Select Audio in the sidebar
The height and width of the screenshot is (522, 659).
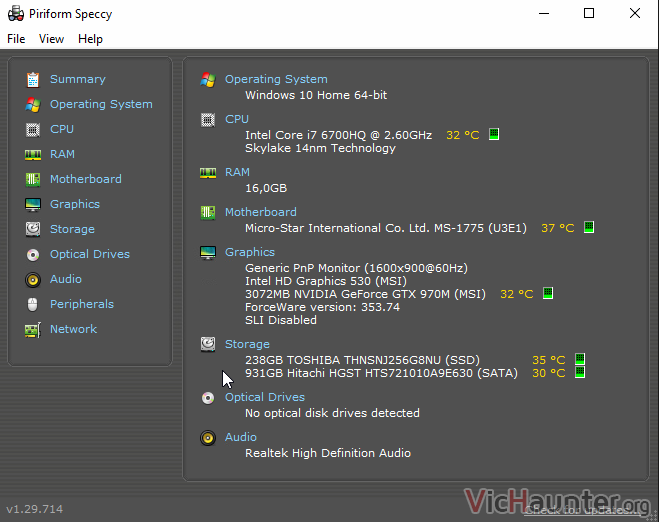pos(66,279)
